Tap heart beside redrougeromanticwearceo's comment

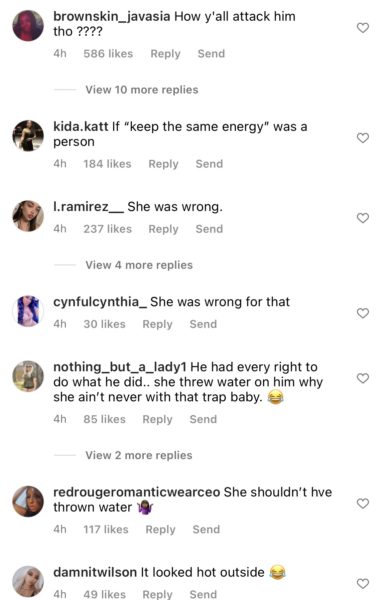click(x=363, y=503)
